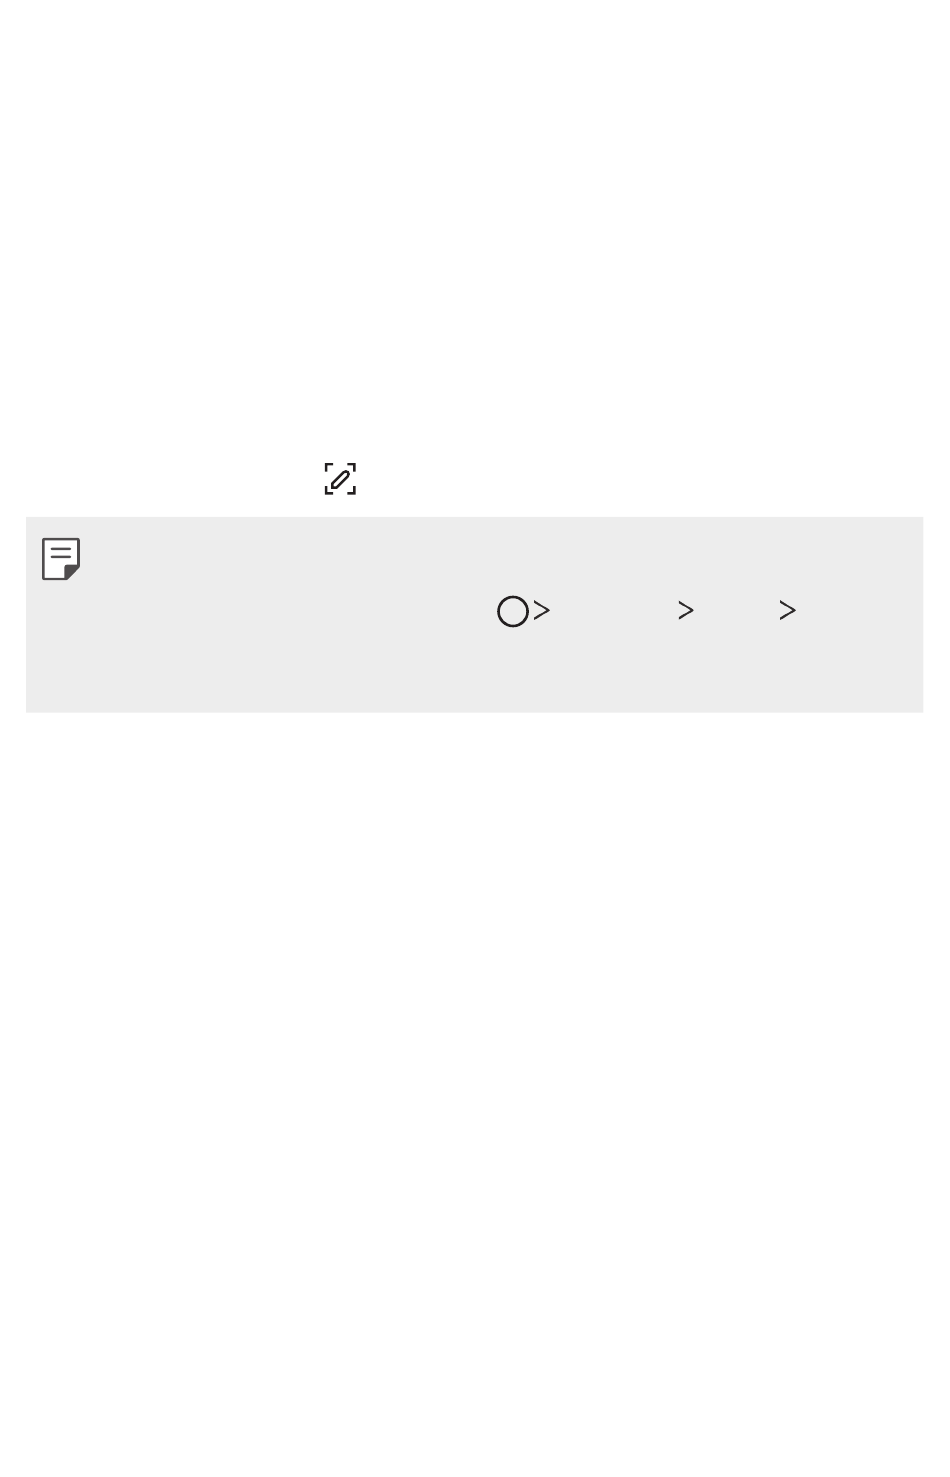Click the last chevron arrow in the path
The height and width of the screenshot is (1477, 950).
(788, 610)
